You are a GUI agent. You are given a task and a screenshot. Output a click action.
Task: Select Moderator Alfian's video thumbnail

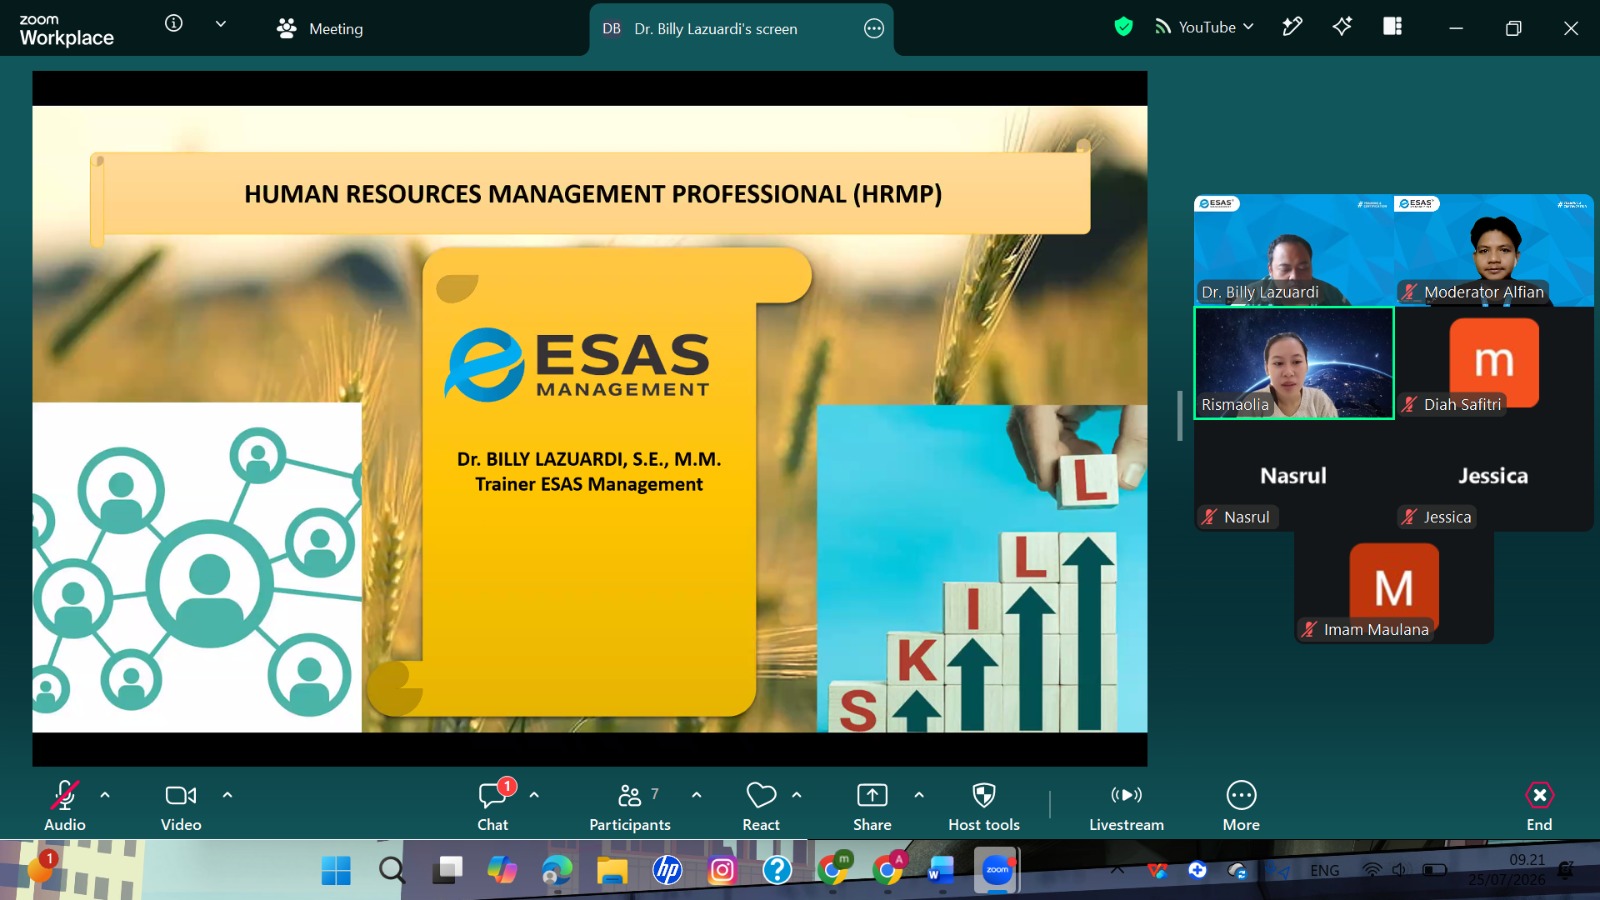(1494, 250)
